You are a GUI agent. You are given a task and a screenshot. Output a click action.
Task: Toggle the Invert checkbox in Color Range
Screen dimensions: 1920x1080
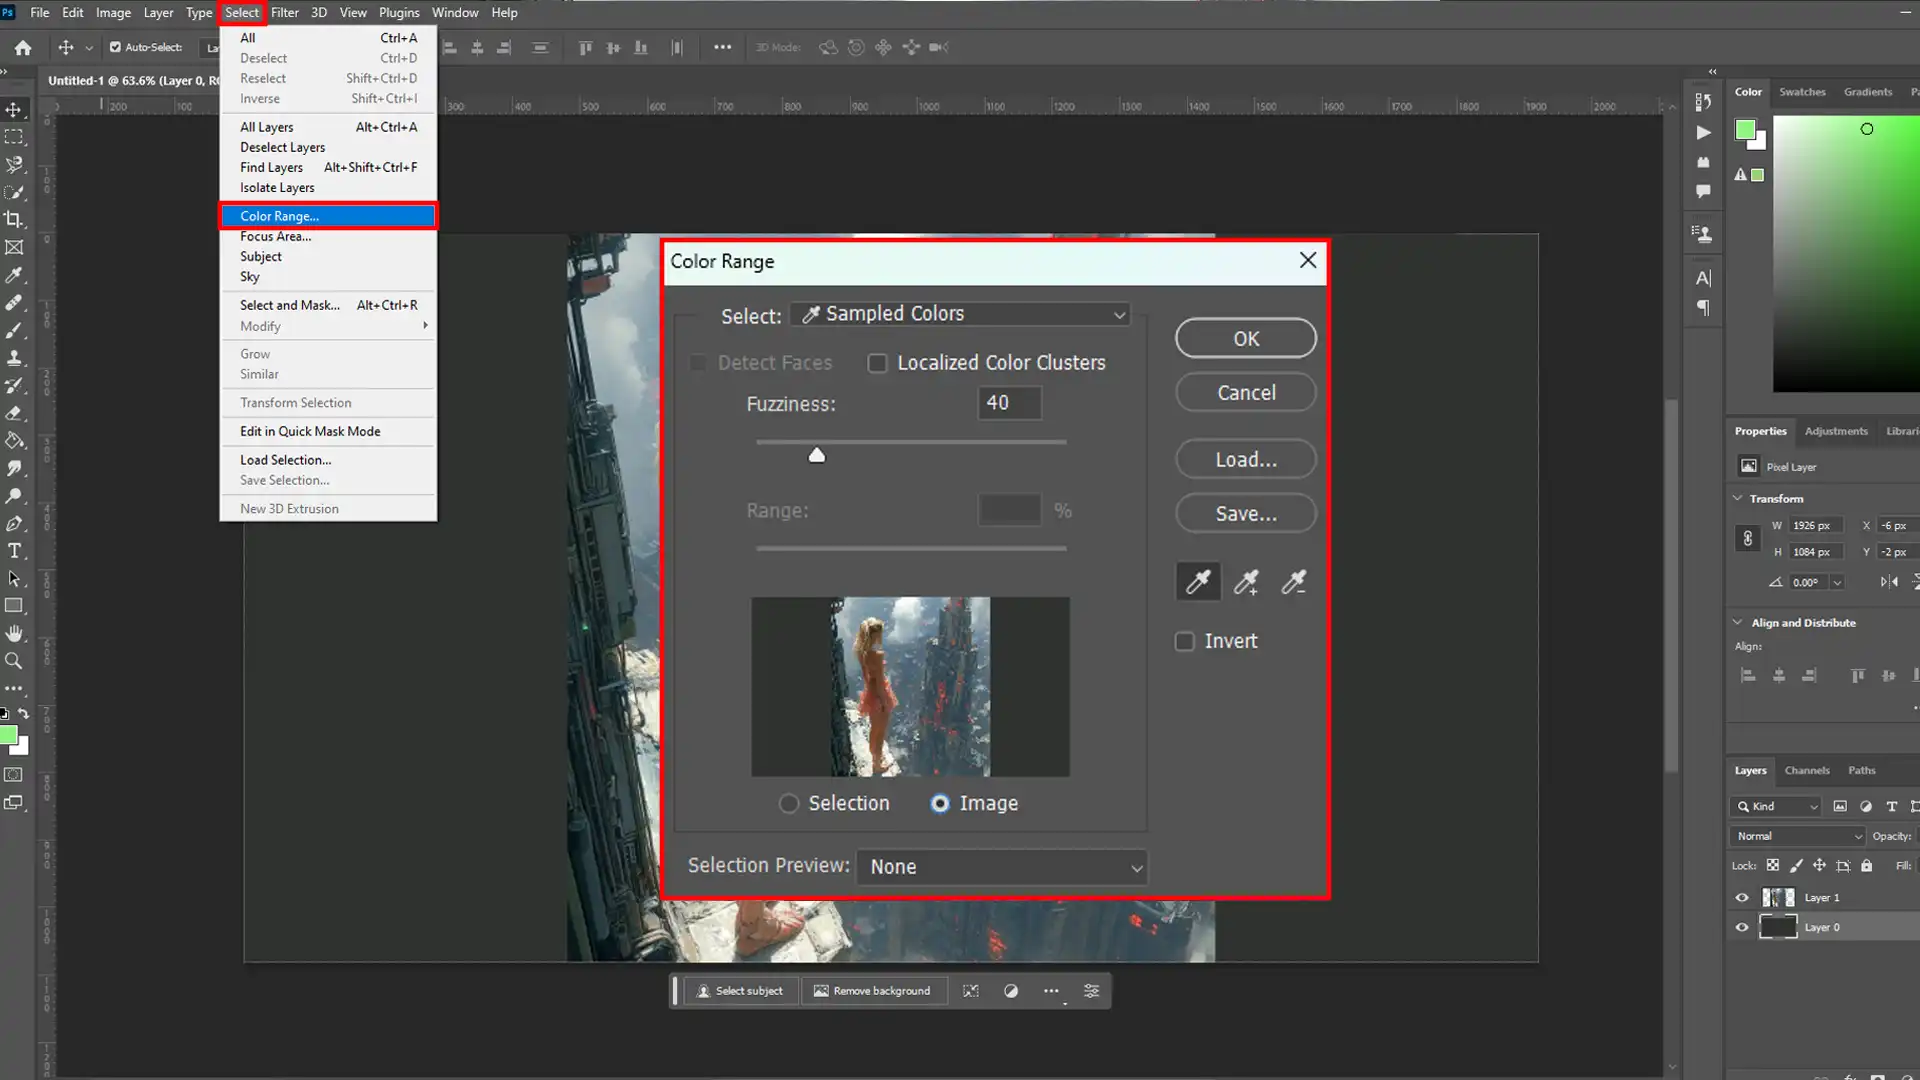[x=1183, y=641]
